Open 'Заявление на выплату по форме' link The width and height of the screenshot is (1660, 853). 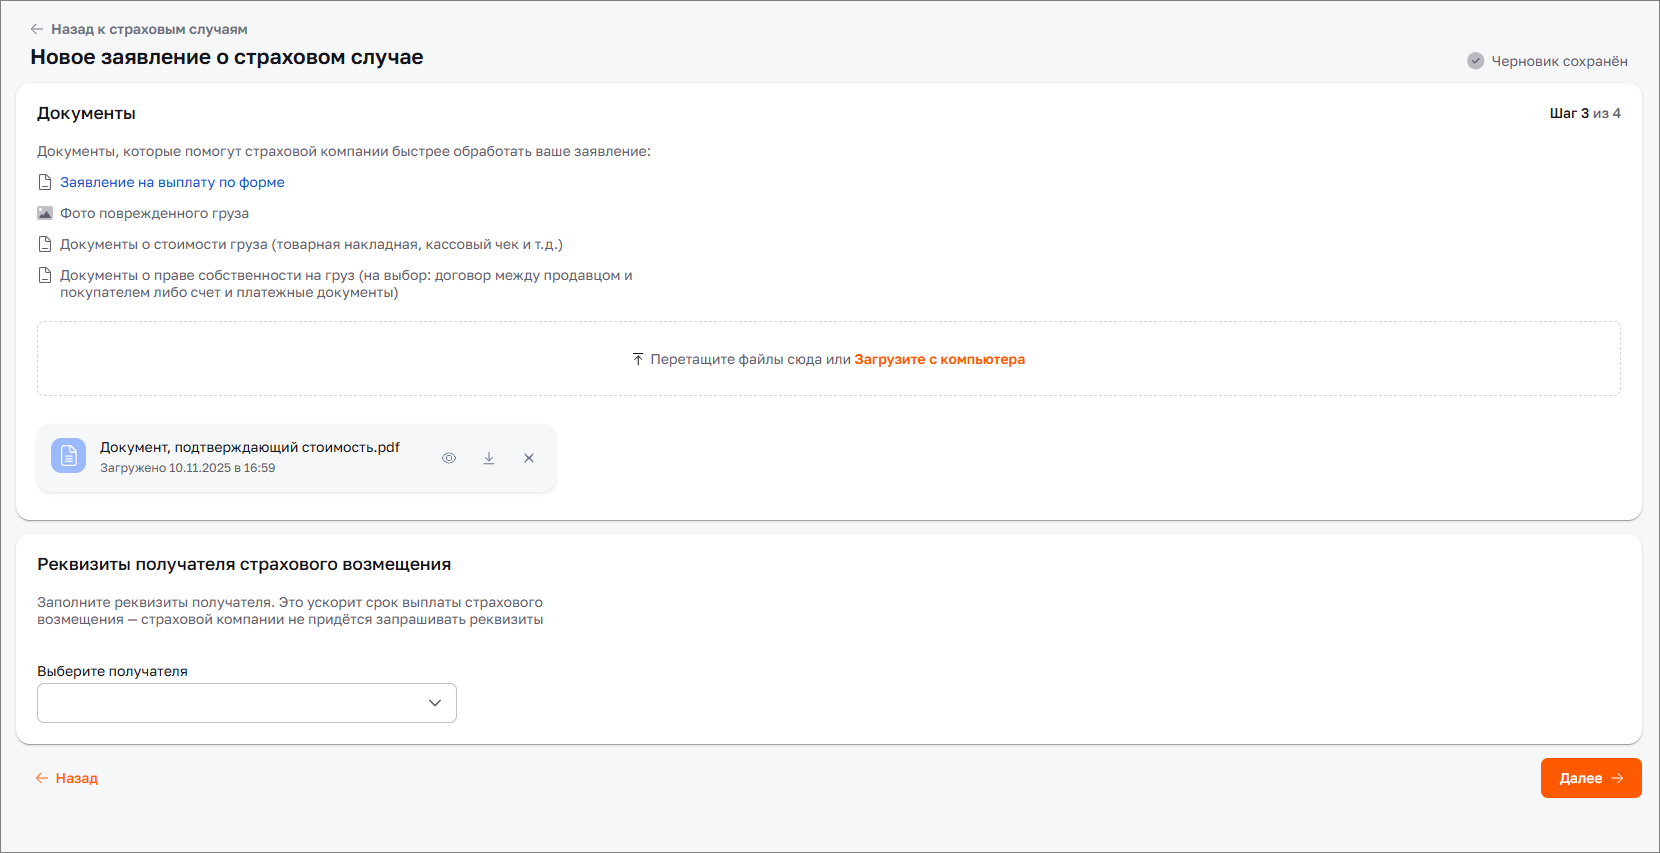(172, 182)
